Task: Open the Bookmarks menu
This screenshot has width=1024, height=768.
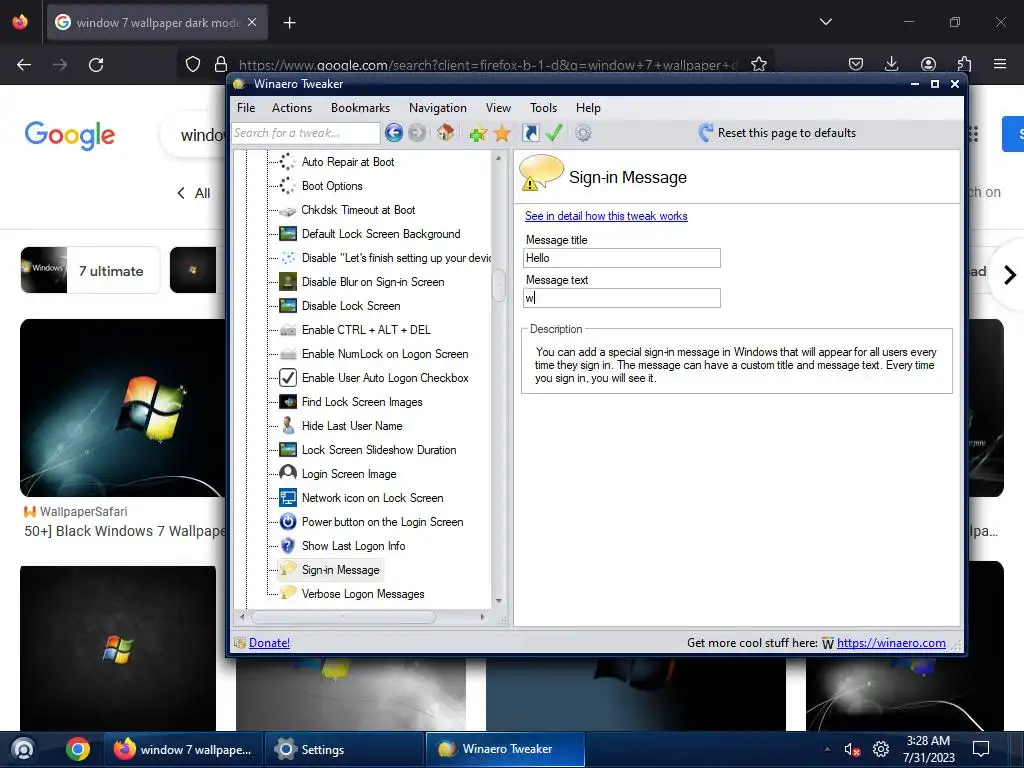Action: [360, 108]
